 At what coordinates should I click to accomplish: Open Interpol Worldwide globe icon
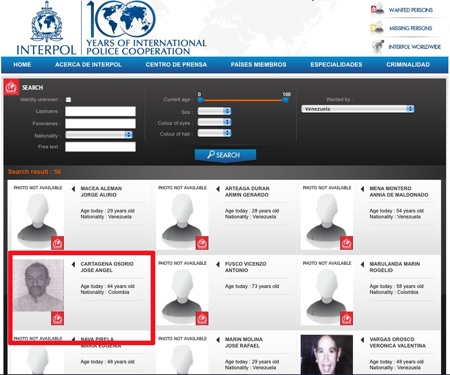coord(378,46)
